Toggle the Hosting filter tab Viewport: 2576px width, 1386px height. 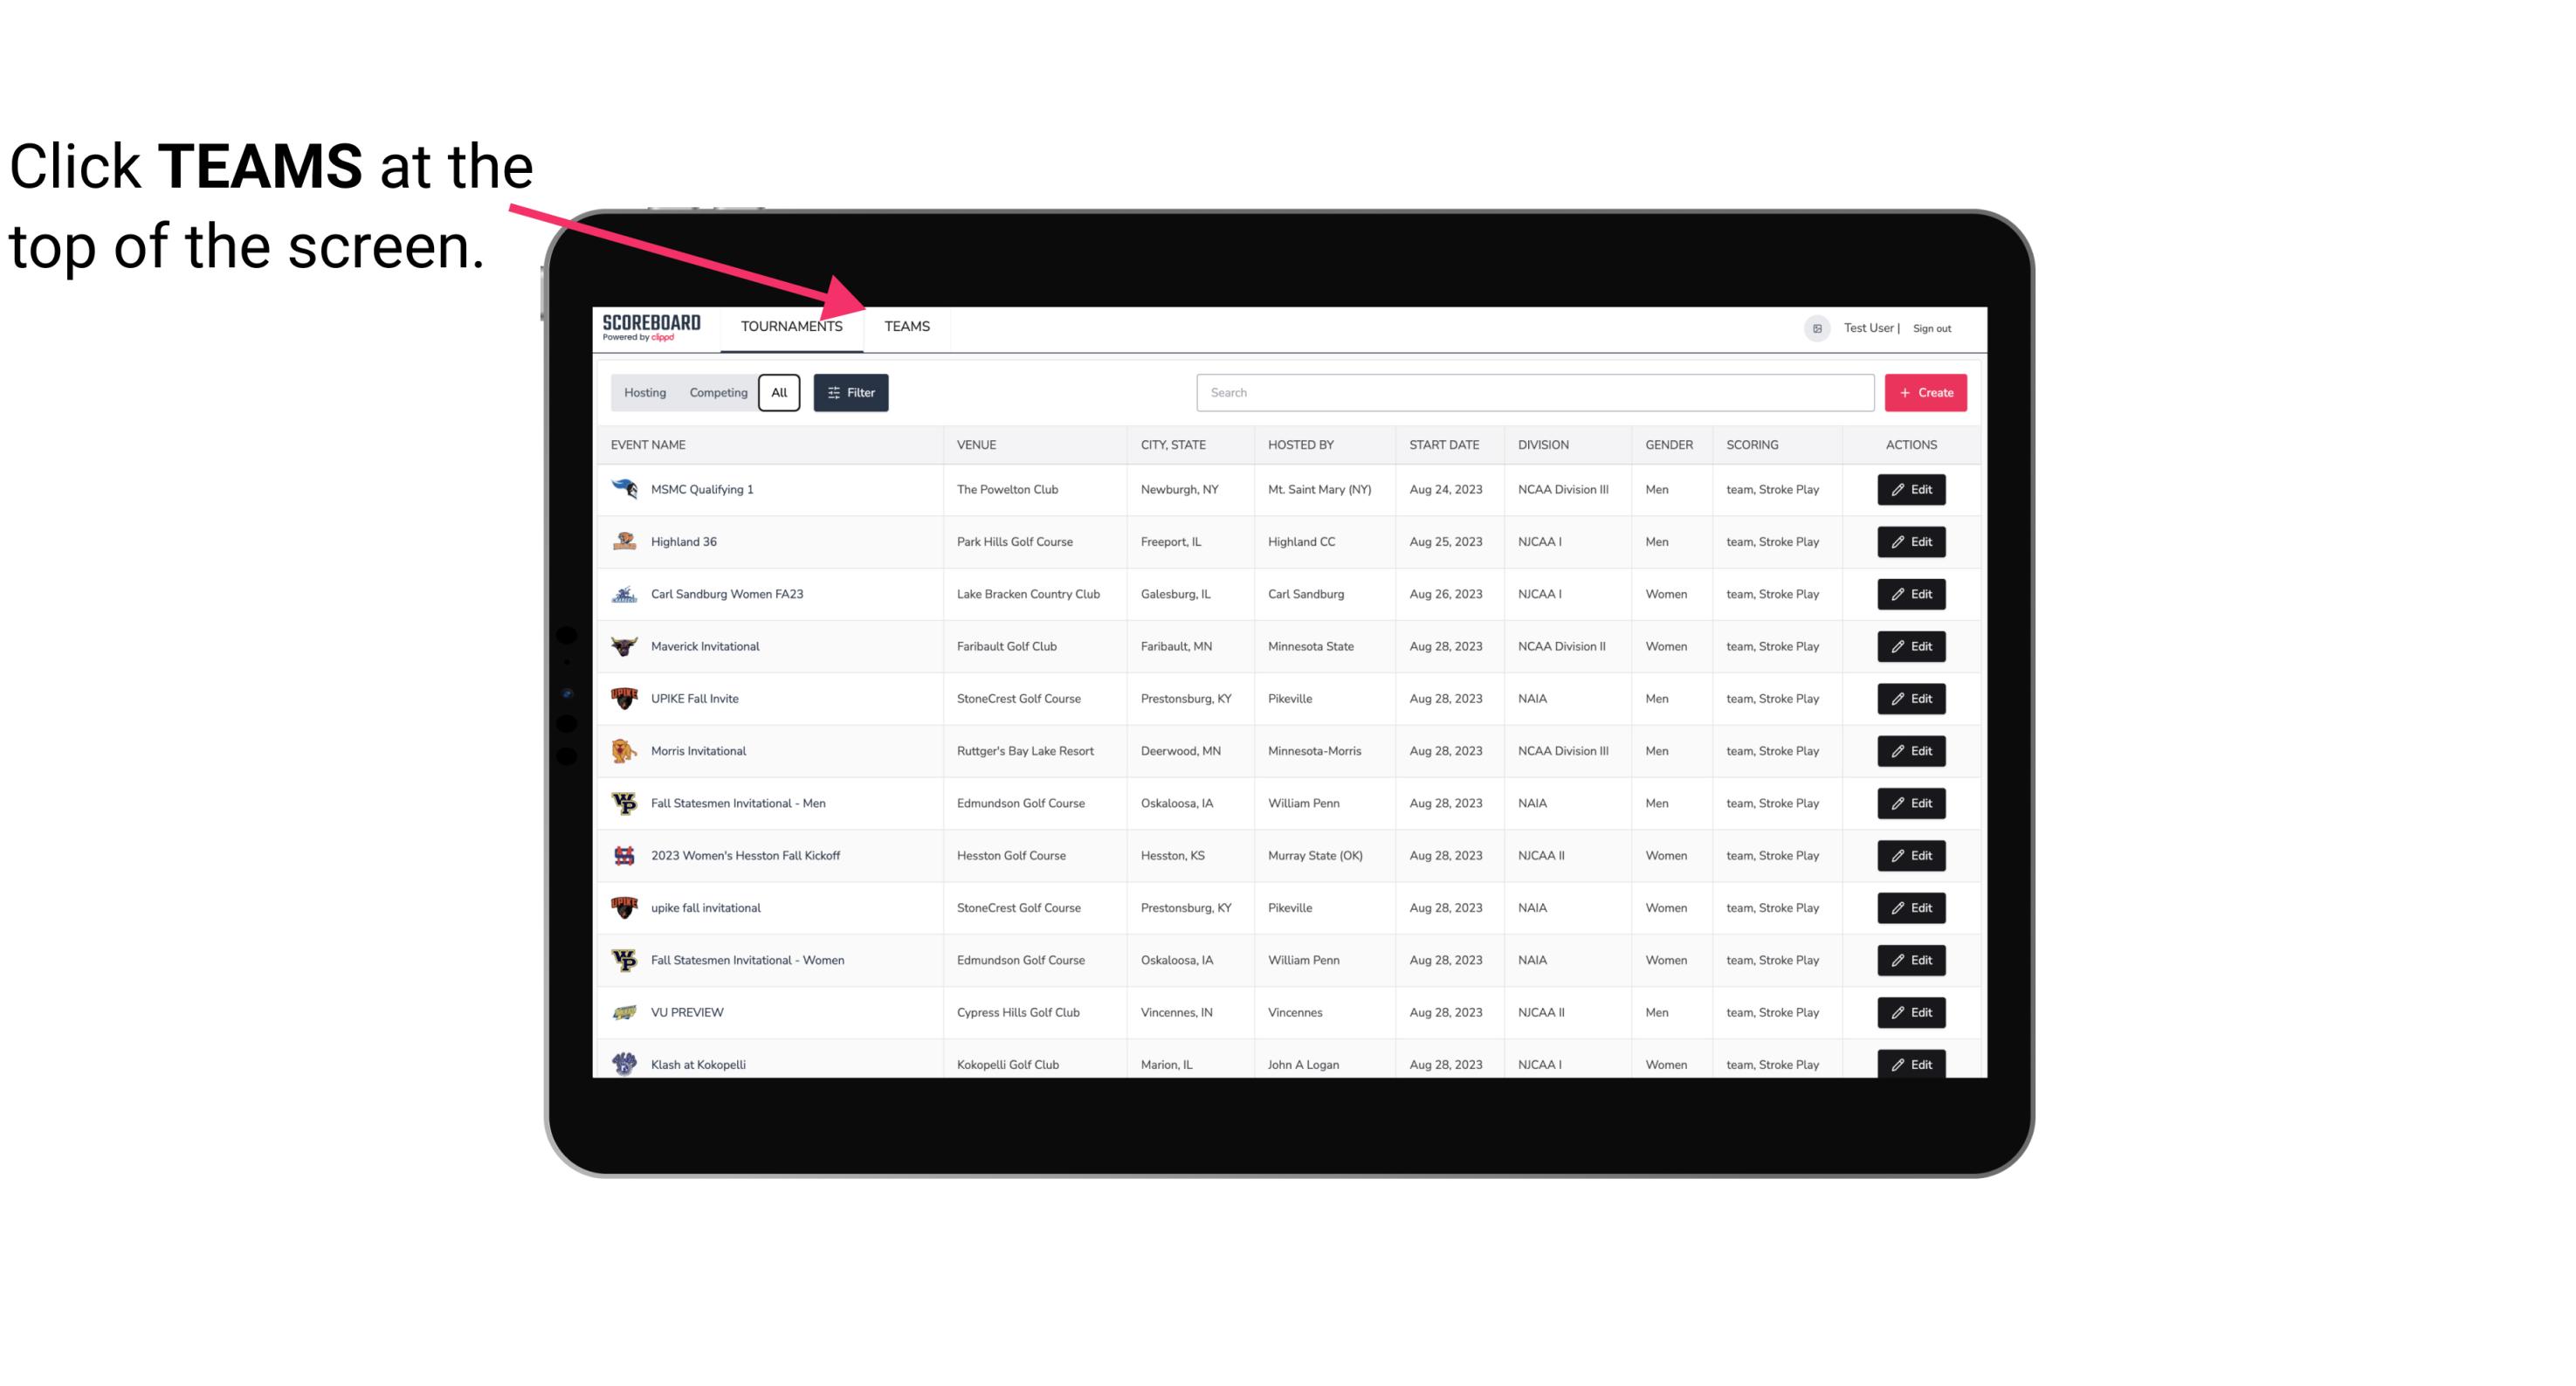pos(644,393)
